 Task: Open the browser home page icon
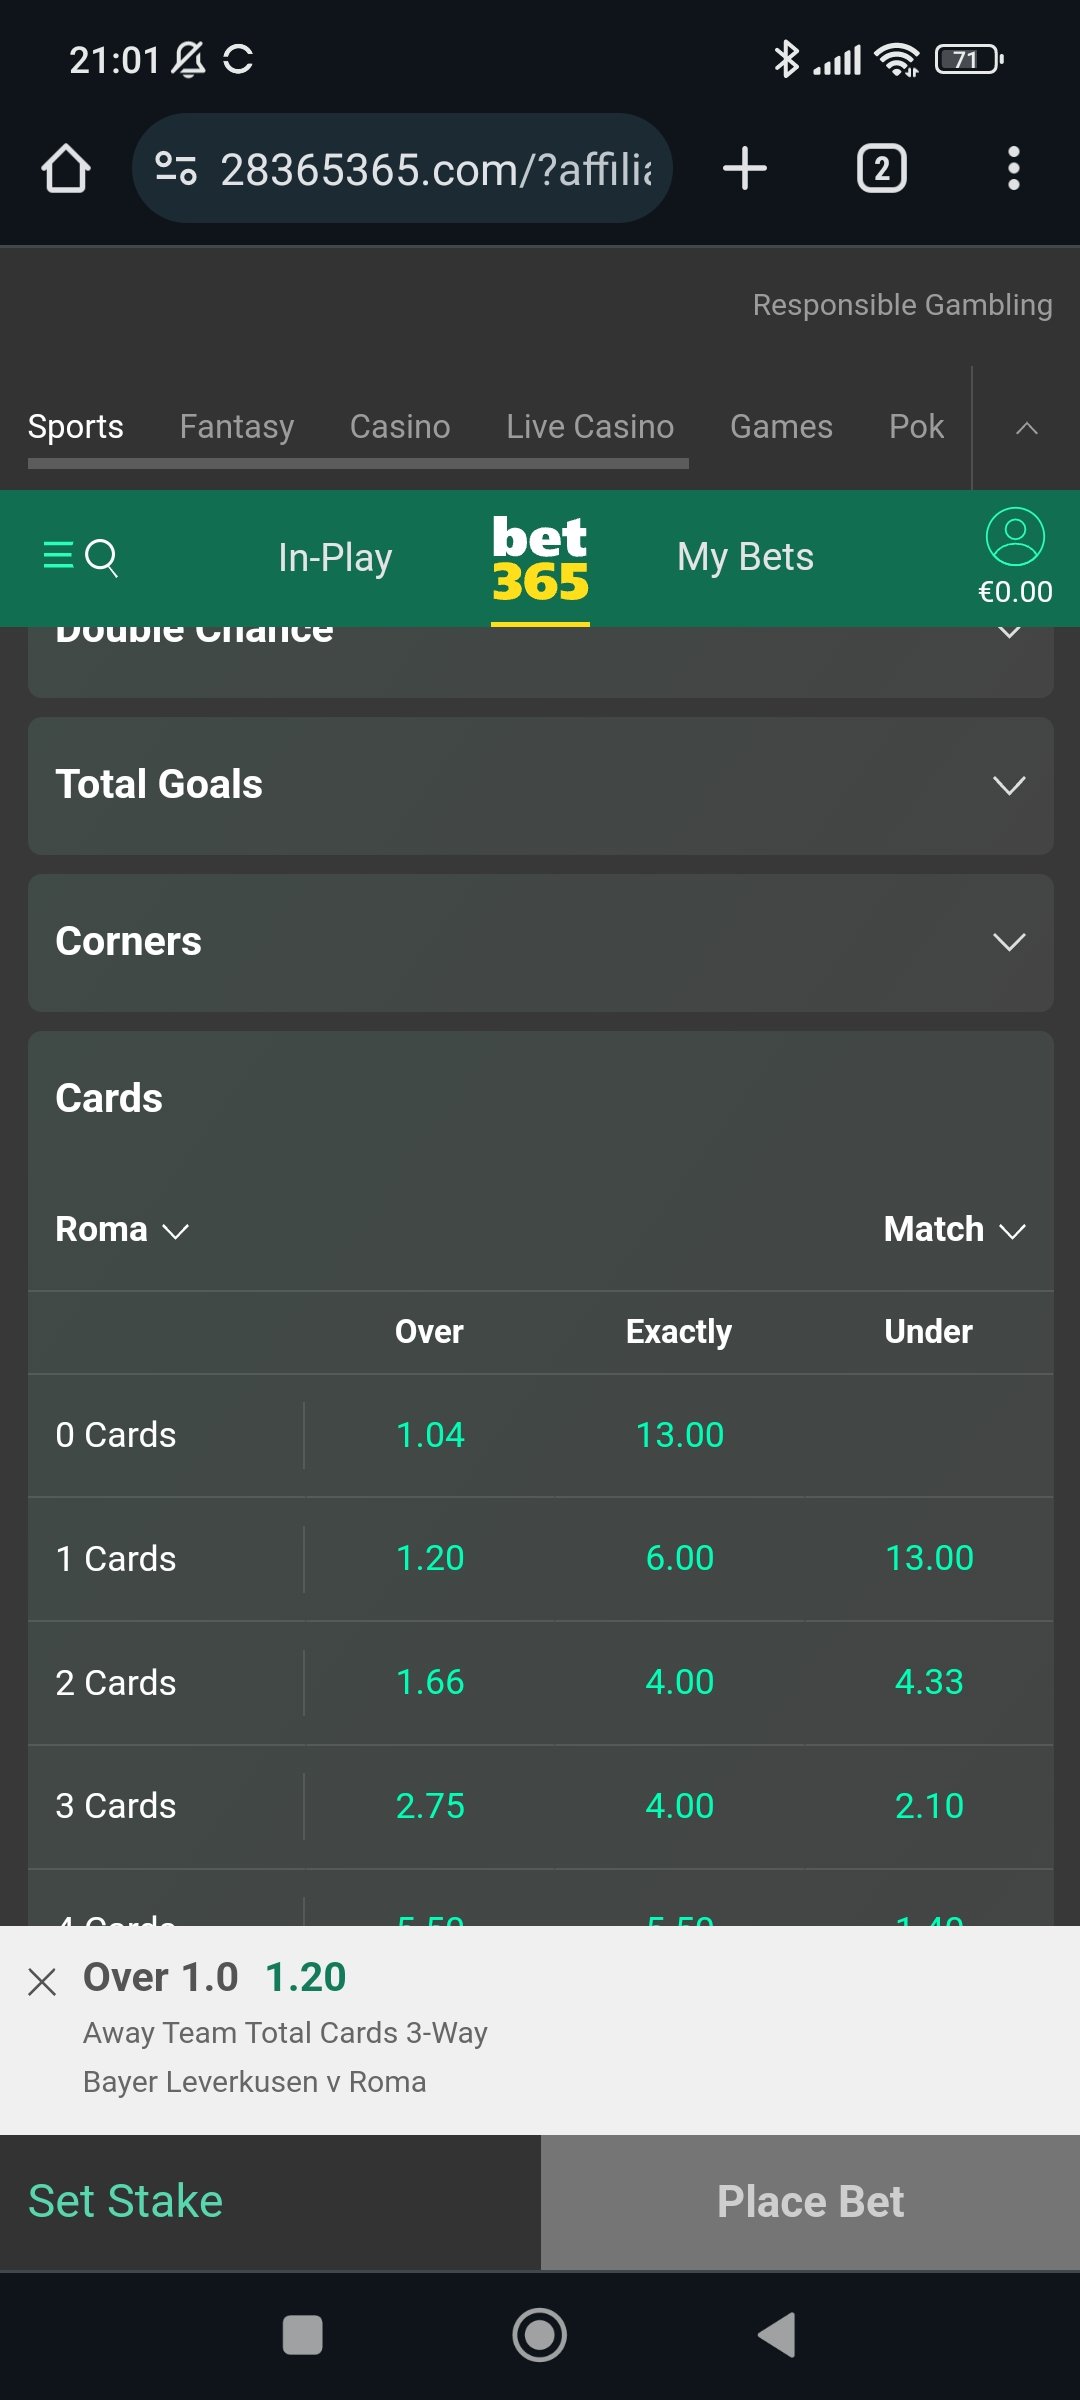click(x=66, y=168)
